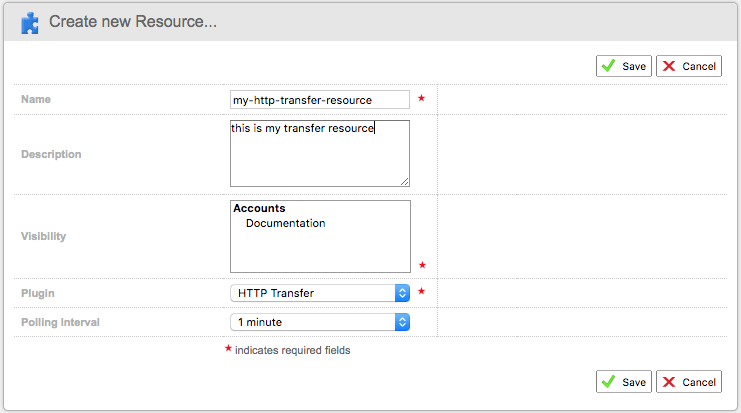Expand the Polling Interval dropdown

point(320,322)
